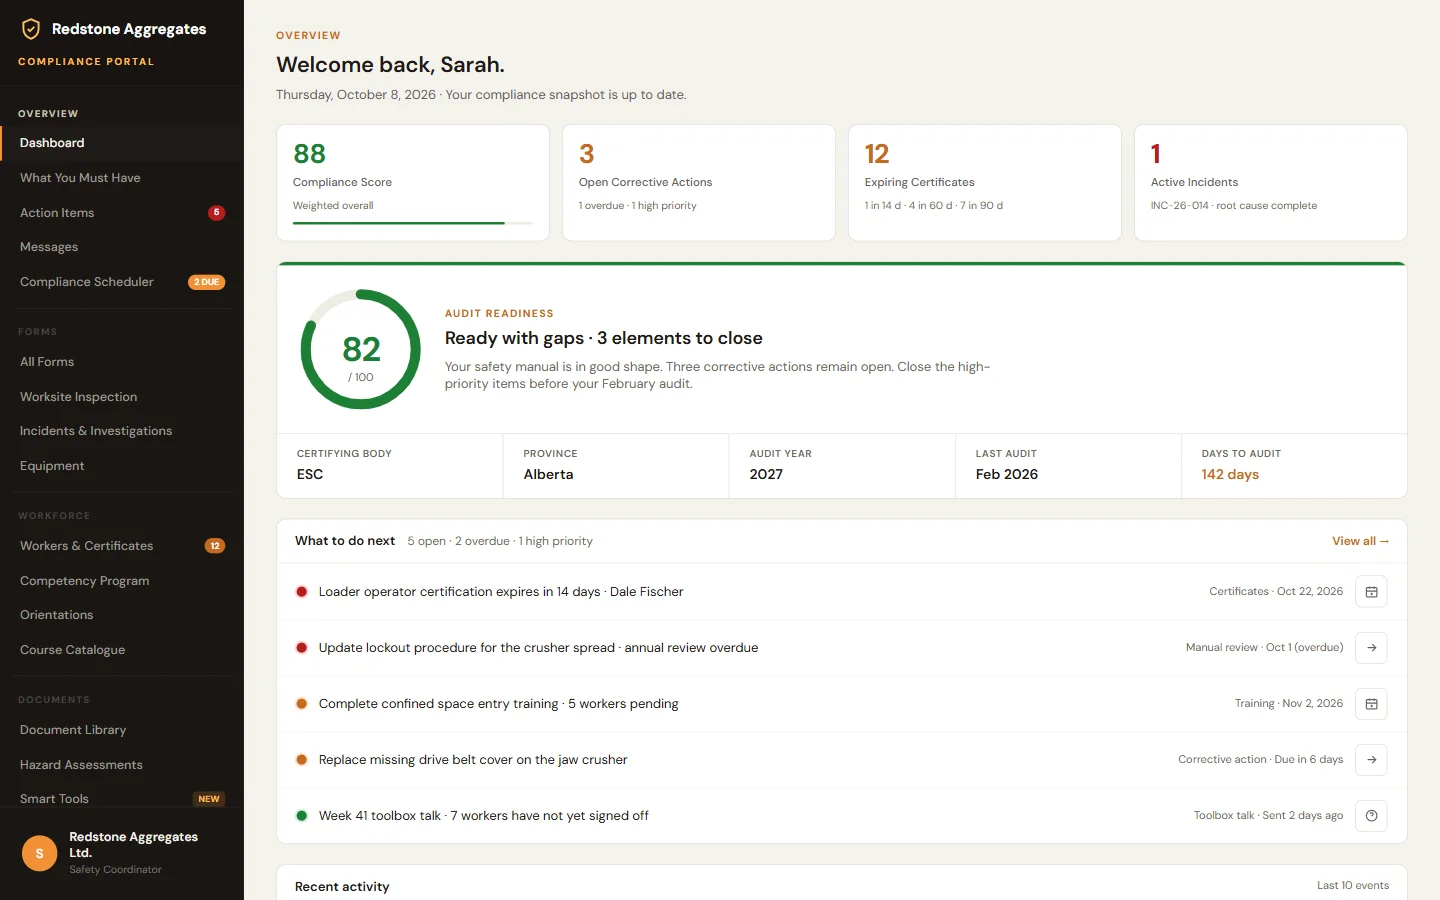Click "Replace missing drive belt cover" item
The image size is (1440, 900).
473,760
